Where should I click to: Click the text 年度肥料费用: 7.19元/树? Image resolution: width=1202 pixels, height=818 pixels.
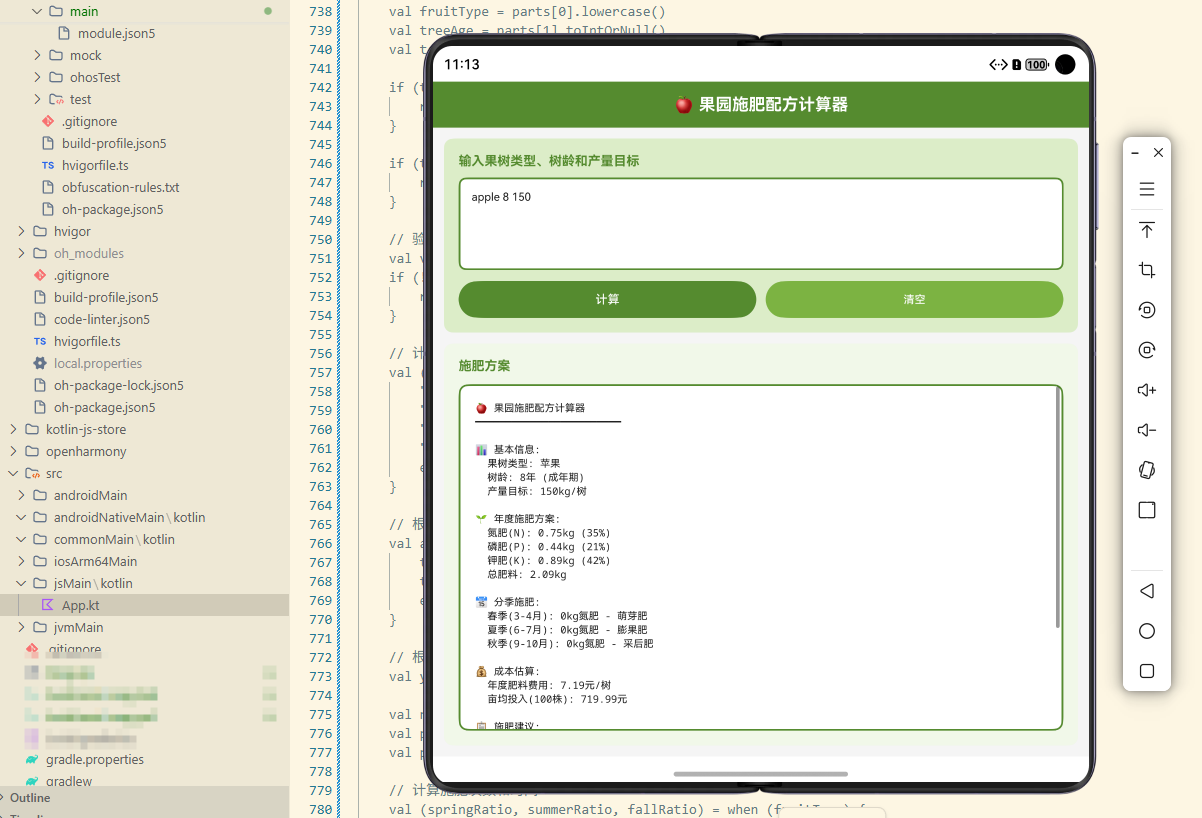pos(549,686)
